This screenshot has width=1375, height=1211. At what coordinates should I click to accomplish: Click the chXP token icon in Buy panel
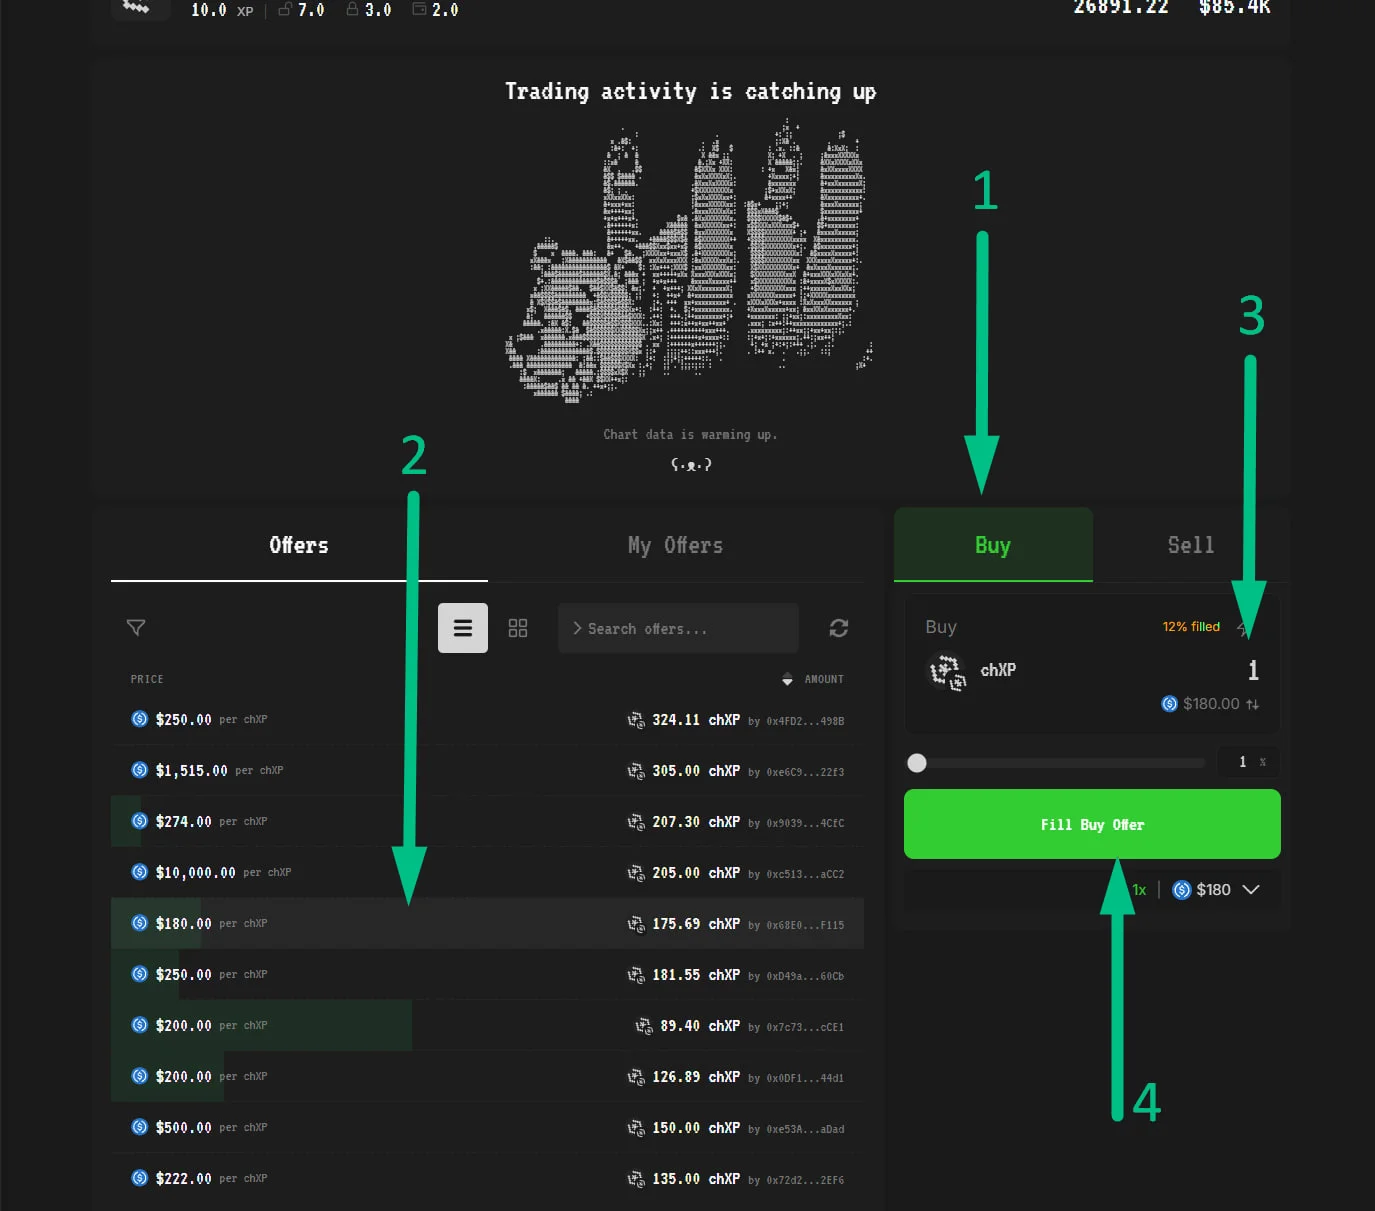point(947,671)
